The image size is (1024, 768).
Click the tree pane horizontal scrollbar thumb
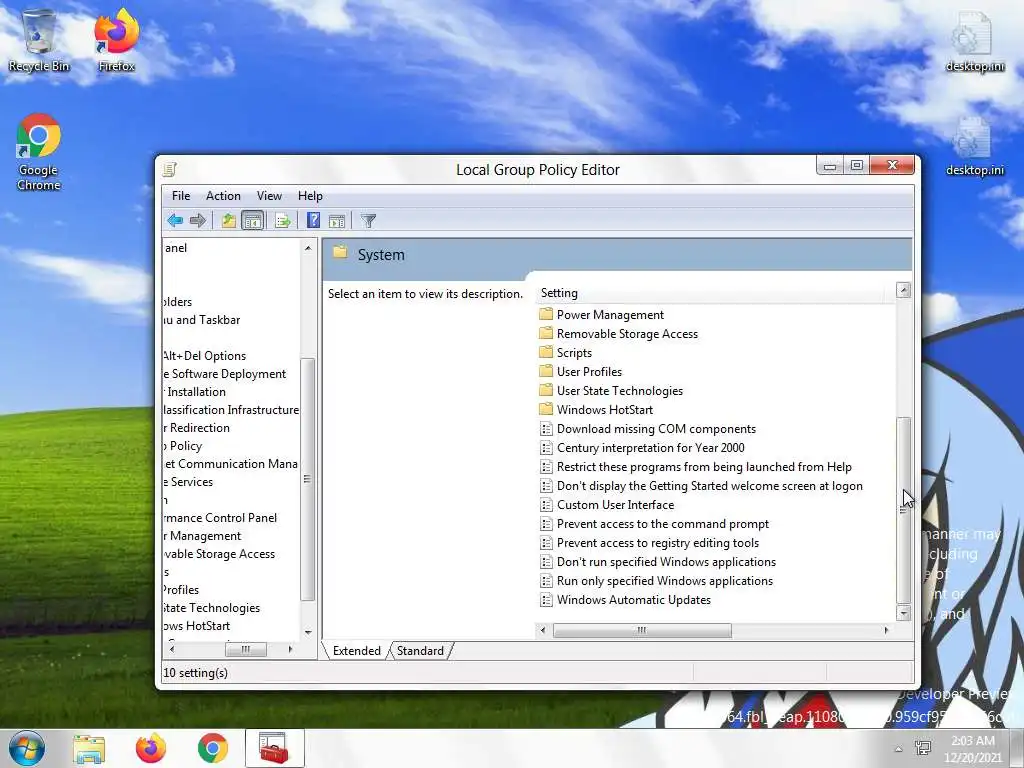pos(246,649)
